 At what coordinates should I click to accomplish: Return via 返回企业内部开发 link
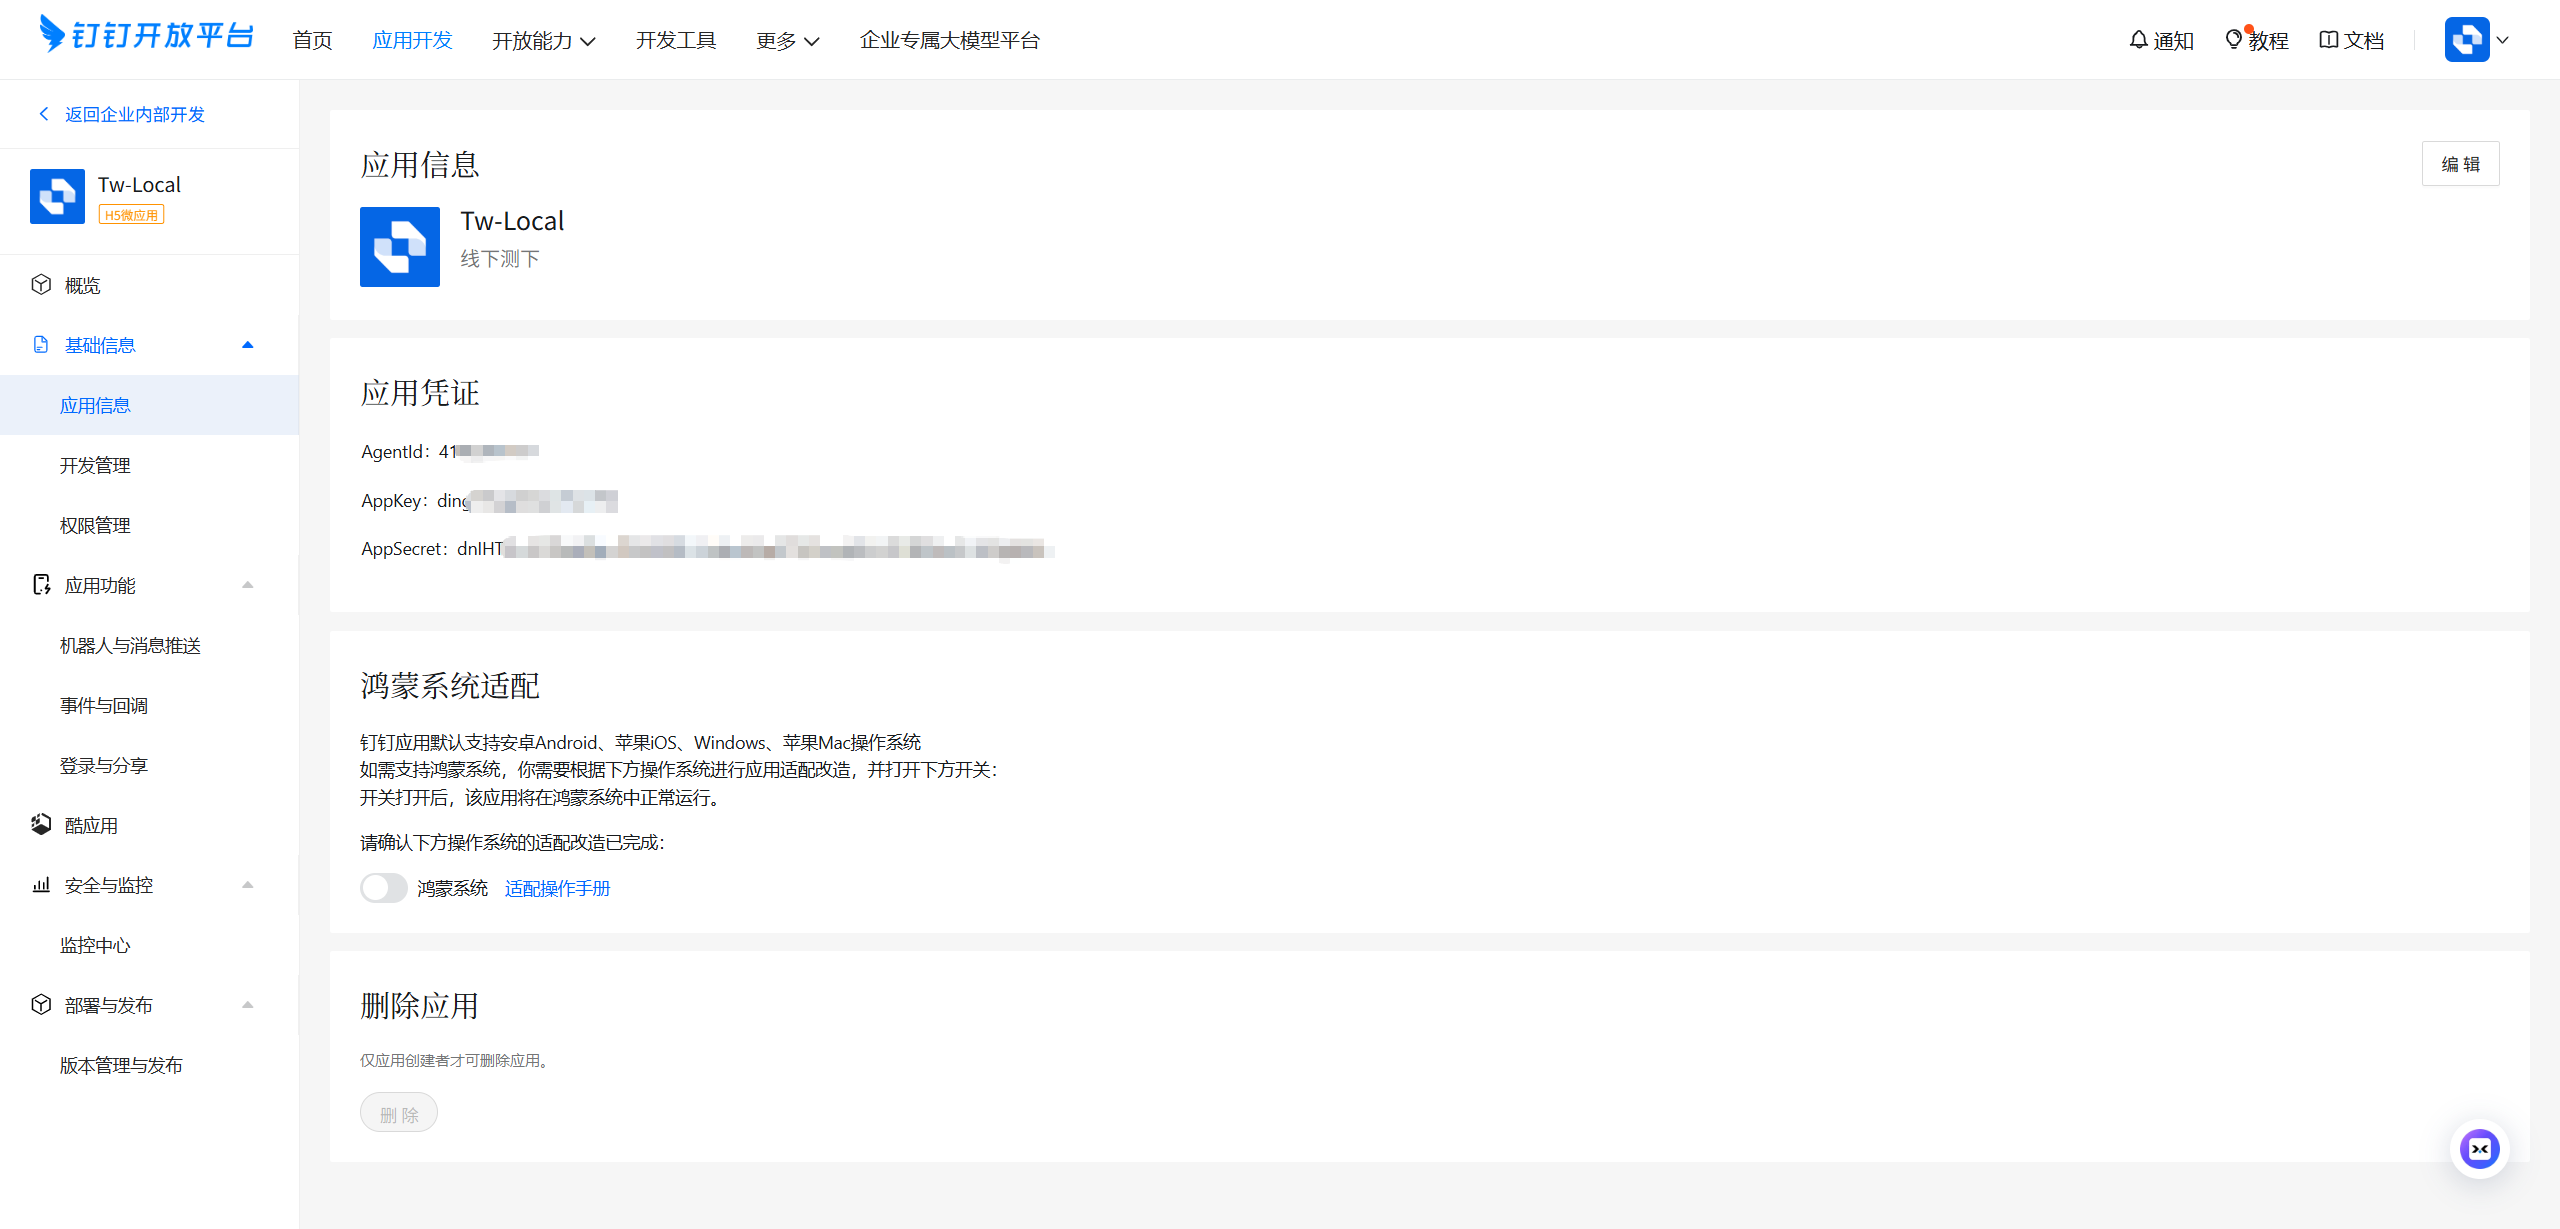[134, 114]
